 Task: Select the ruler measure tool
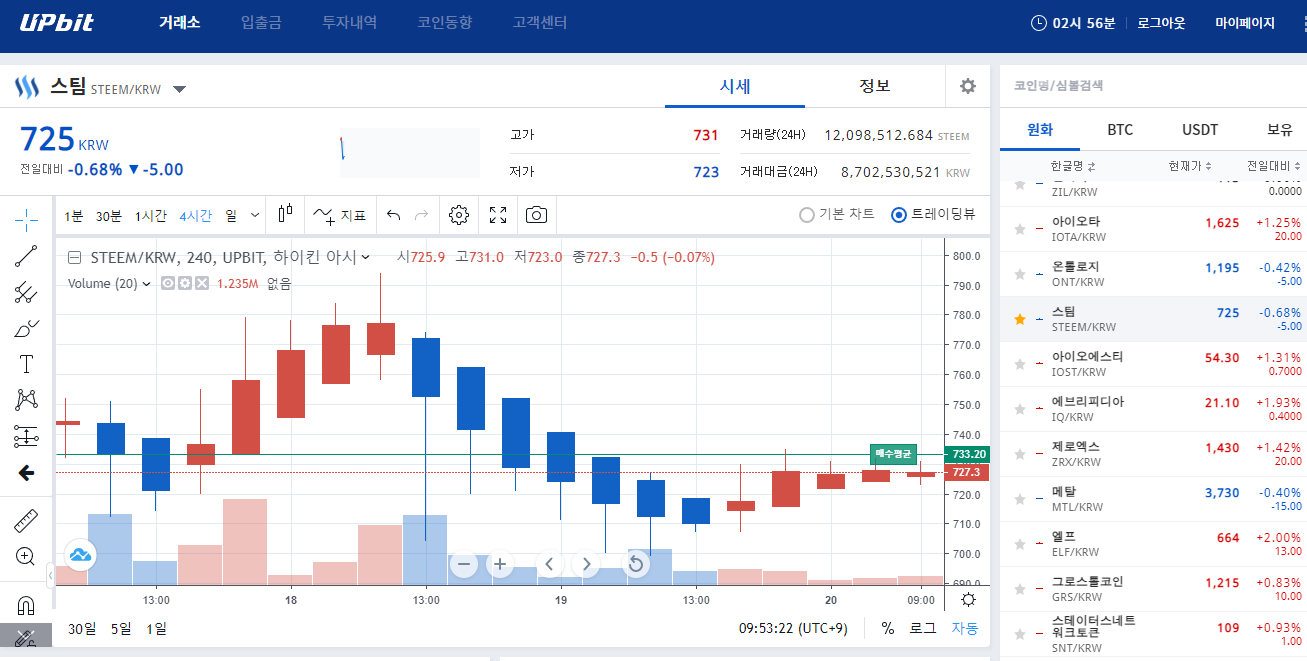(27, 520)
